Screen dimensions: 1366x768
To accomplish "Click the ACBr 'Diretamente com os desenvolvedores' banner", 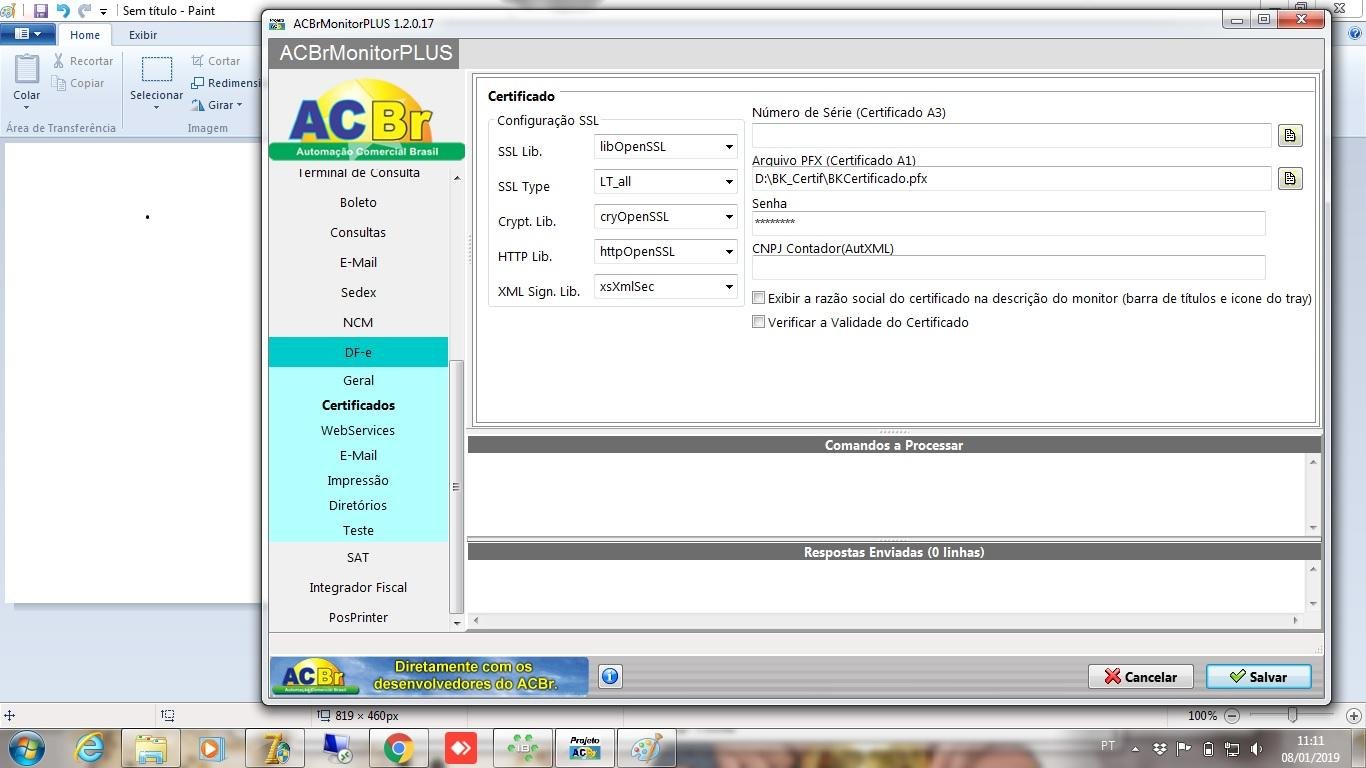I will (429, 676).
